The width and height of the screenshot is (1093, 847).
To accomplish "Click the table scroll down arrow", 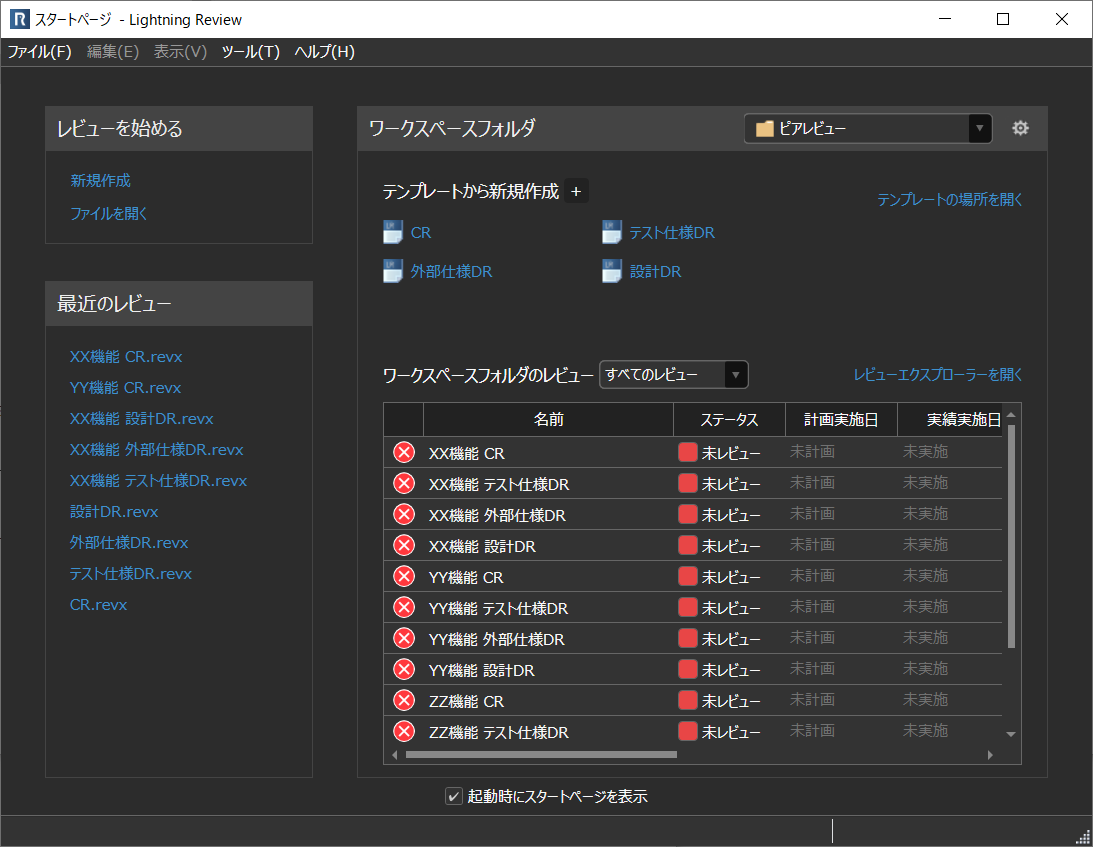I will (1011, 734).
